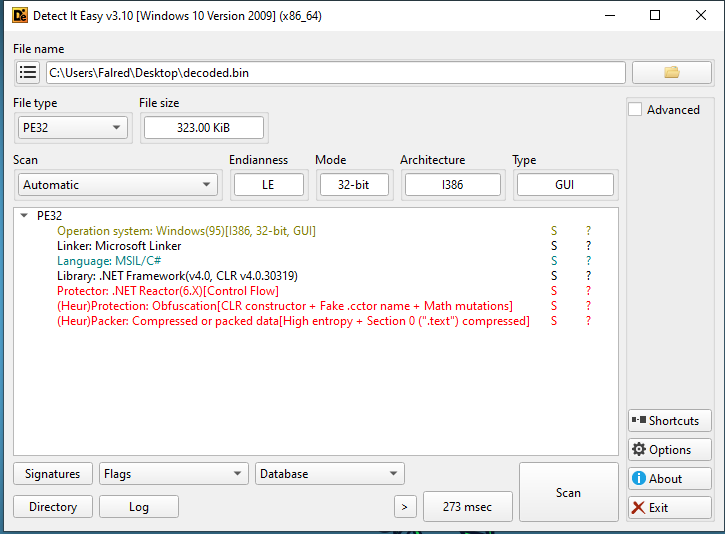Open Shortcuts settings
This screenshot has height=534, width=725.
click(x=670, y=421)
